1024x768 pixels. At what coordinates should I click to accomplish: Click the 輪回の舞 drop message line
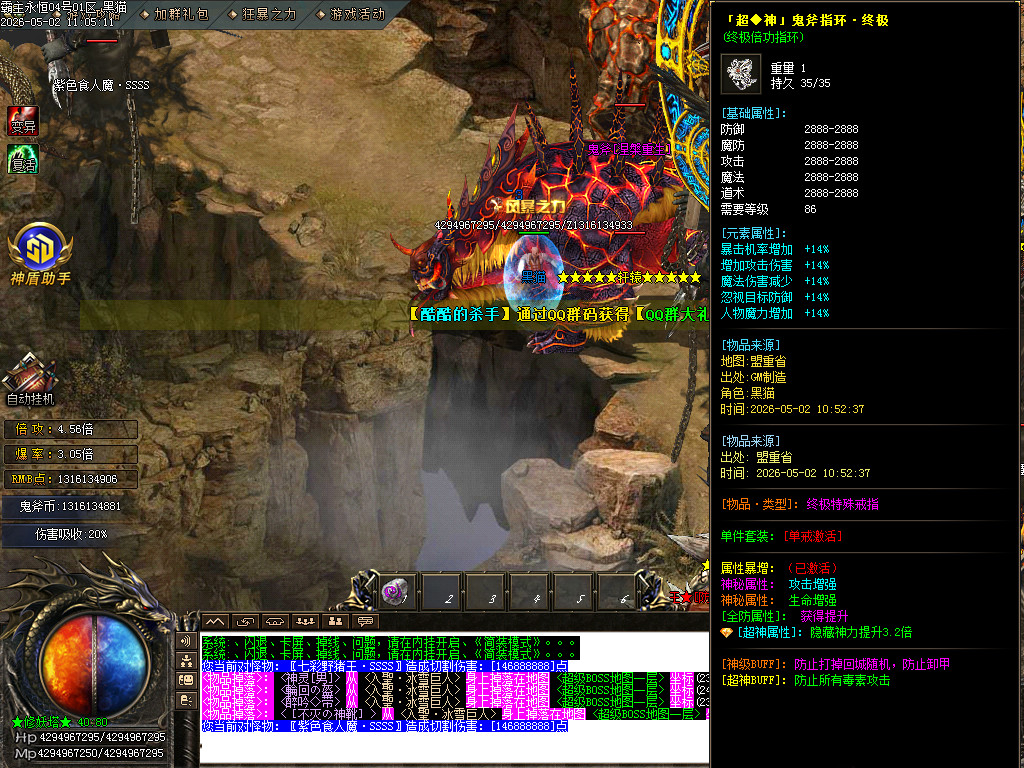click(455, 690)
